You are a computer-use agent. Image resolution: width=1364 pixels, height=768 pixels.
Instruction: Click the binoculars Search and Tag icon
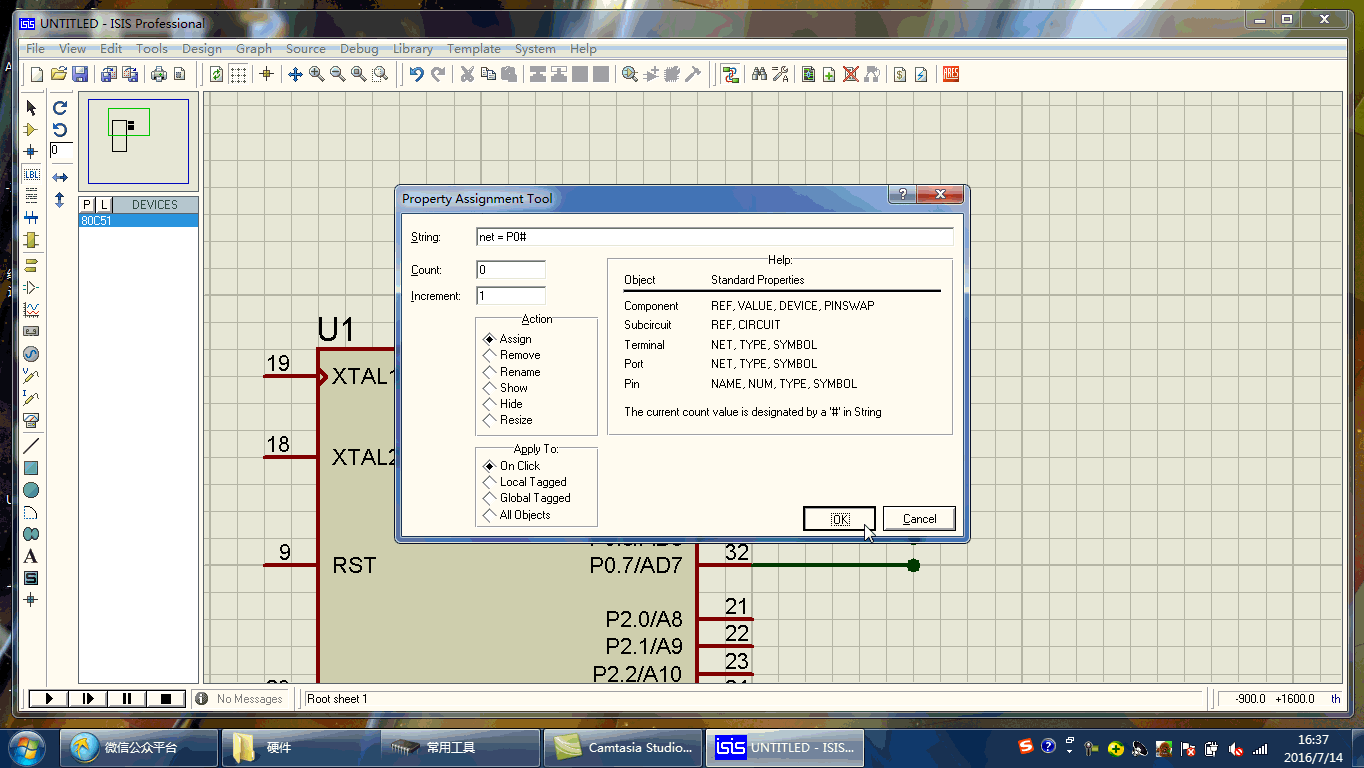pos(759,74)
